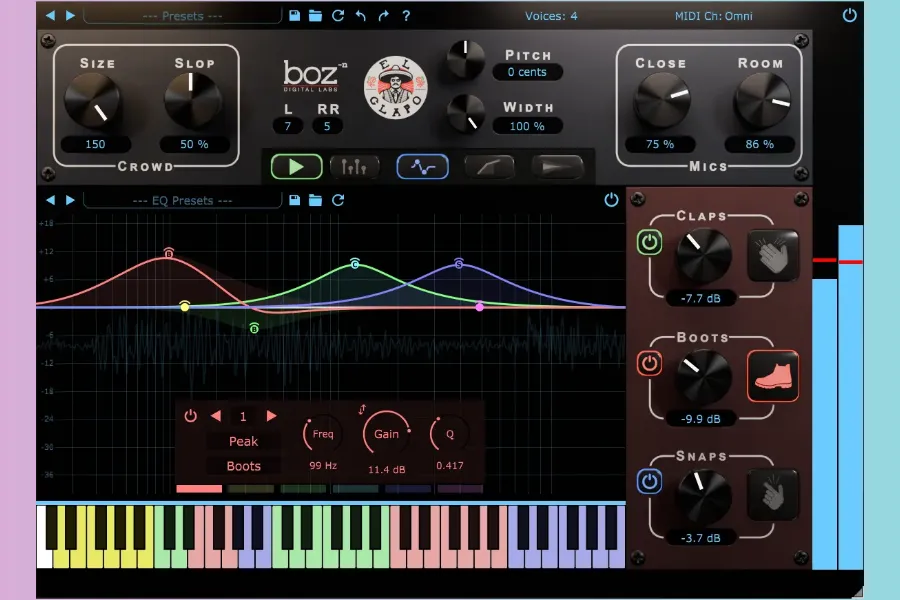900x600 pixels.
Task: Click the Boots band target button
Action: [243, 466]
